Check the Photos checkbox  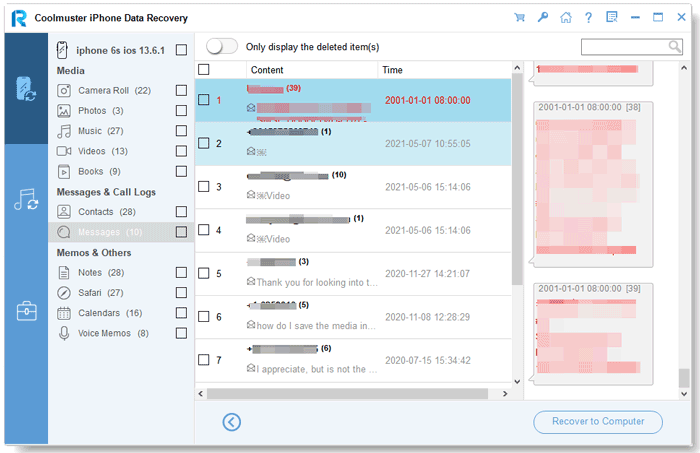point(181,111)
